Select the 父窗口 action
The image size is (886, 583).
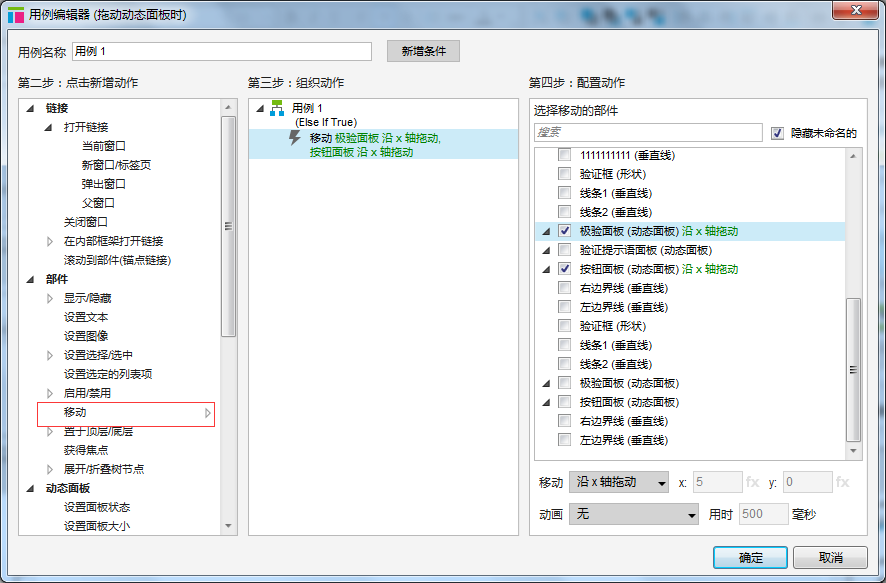pyautogui.click(x=98, y=203)
